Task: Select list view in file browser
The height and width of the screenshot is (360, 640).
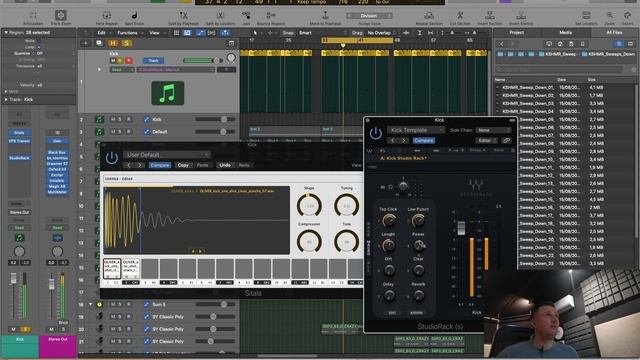Action: [x=619, y=44]
